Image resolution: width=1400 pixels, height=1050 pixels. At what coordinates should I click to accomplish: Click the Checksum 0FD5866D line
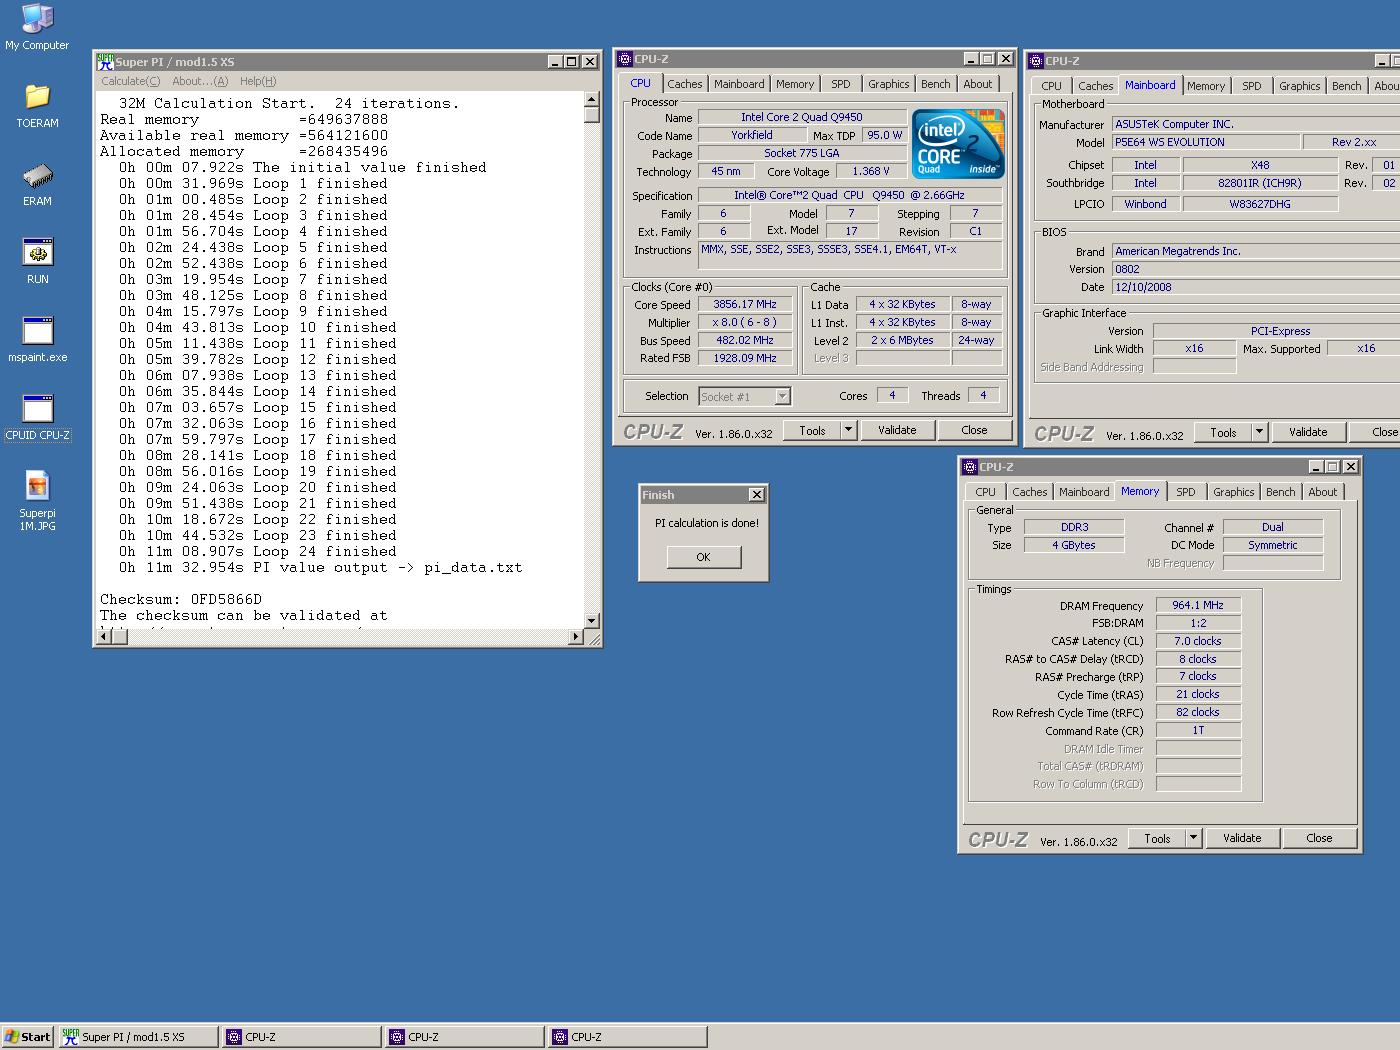[181, 599]
